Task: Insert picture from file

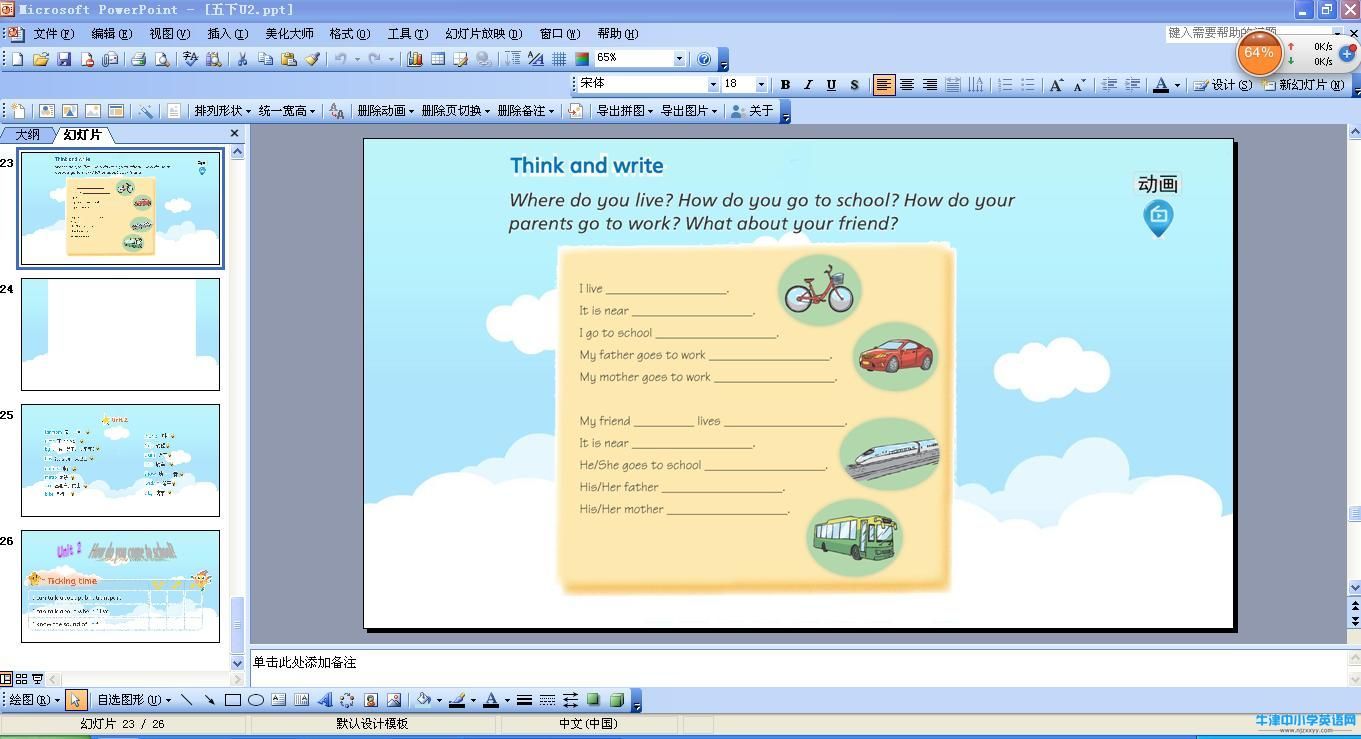Action: point(394,700)
